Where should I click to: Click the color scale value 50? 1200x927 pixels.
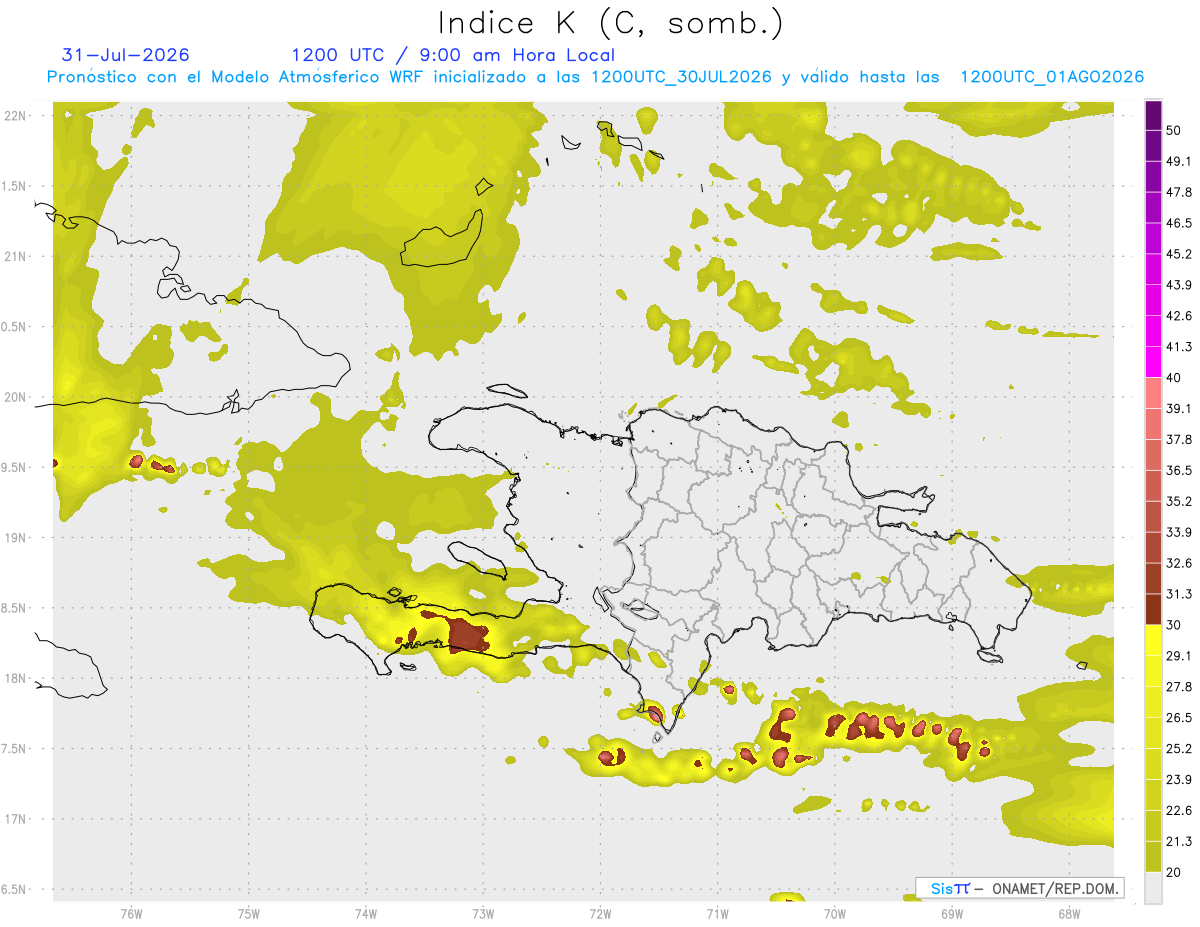[1175, 130]
